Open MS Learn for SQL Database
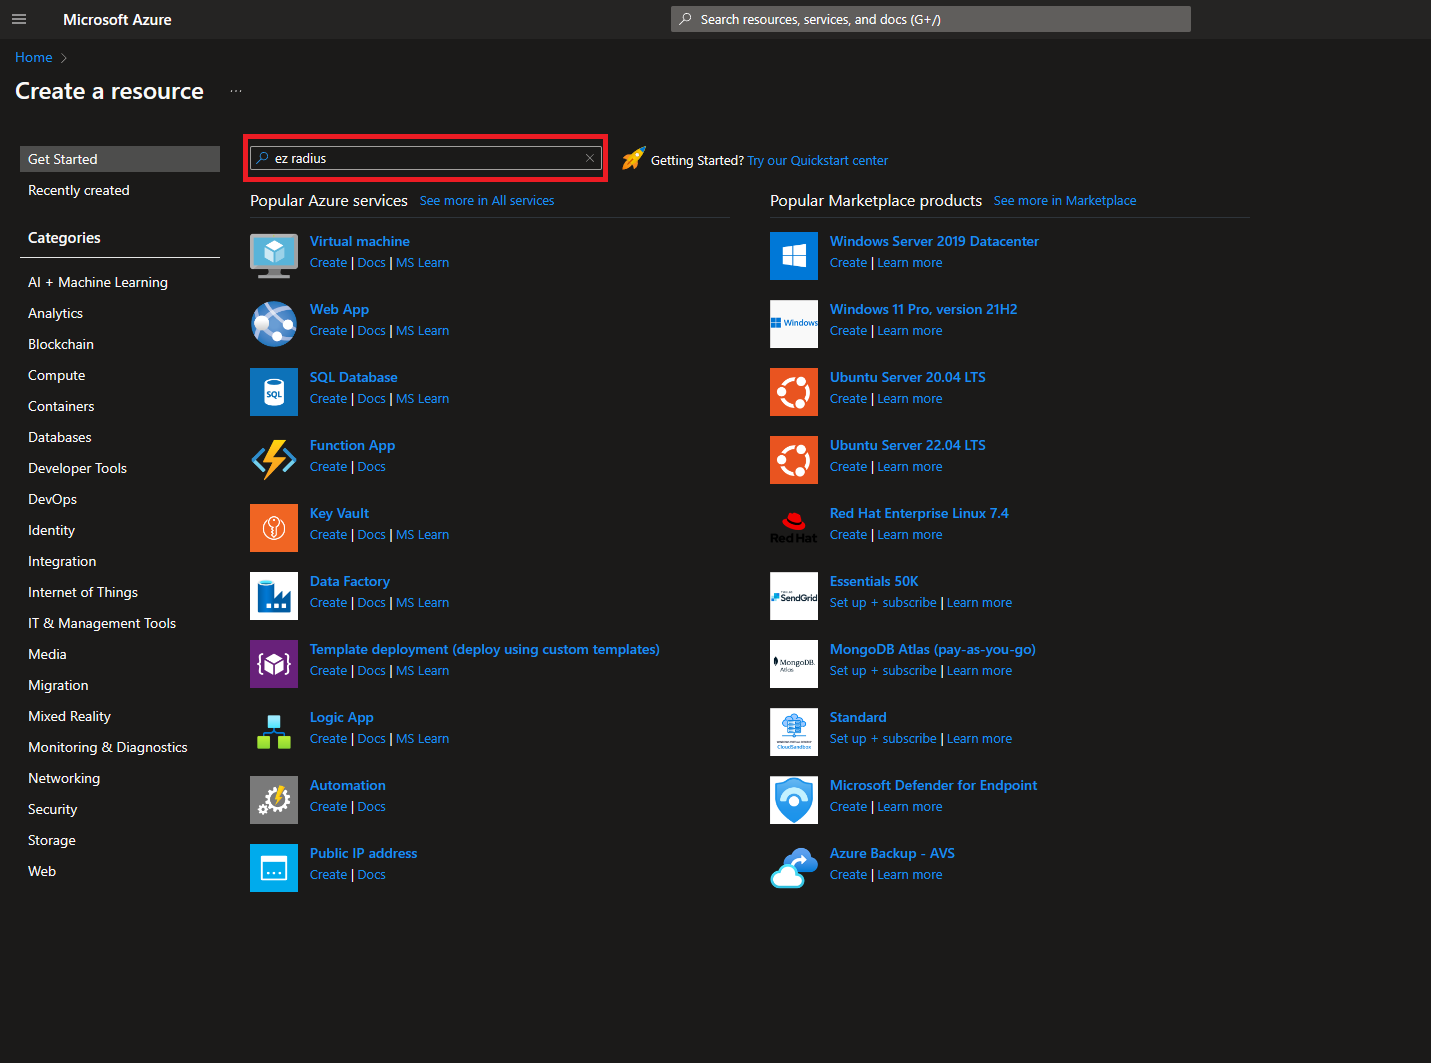 422,398
